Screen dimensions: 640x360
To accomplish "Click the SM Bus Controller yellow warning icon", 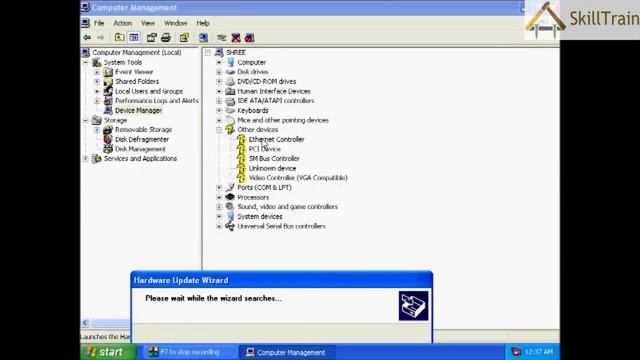I will coord(241,158).
